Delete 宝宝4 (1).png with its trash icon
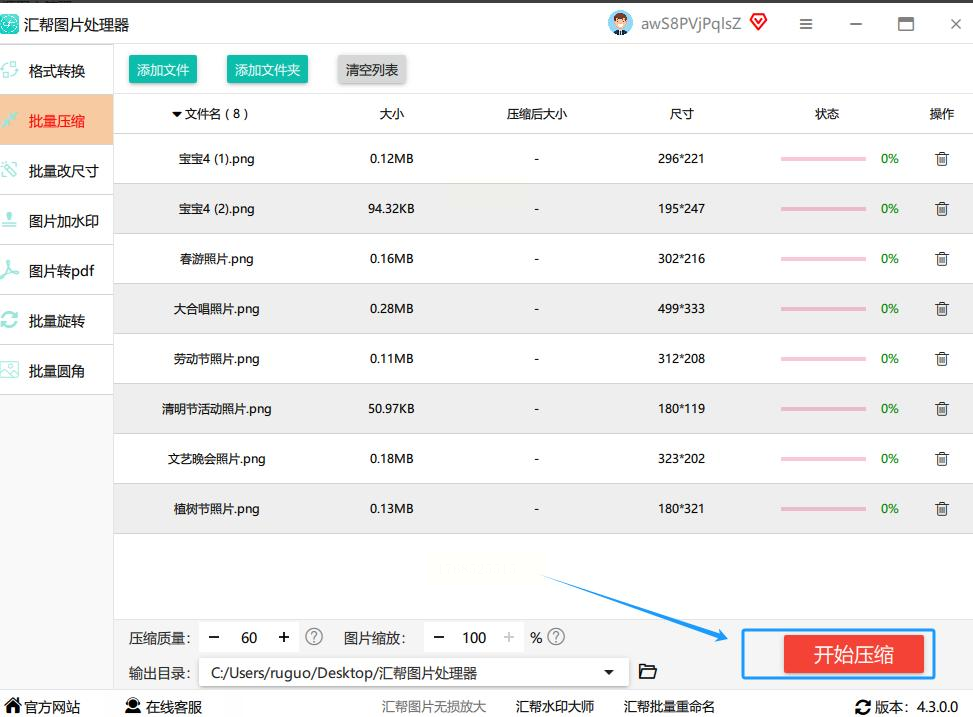The height and width of the screenshot is (717, 973). coord(941,159)
